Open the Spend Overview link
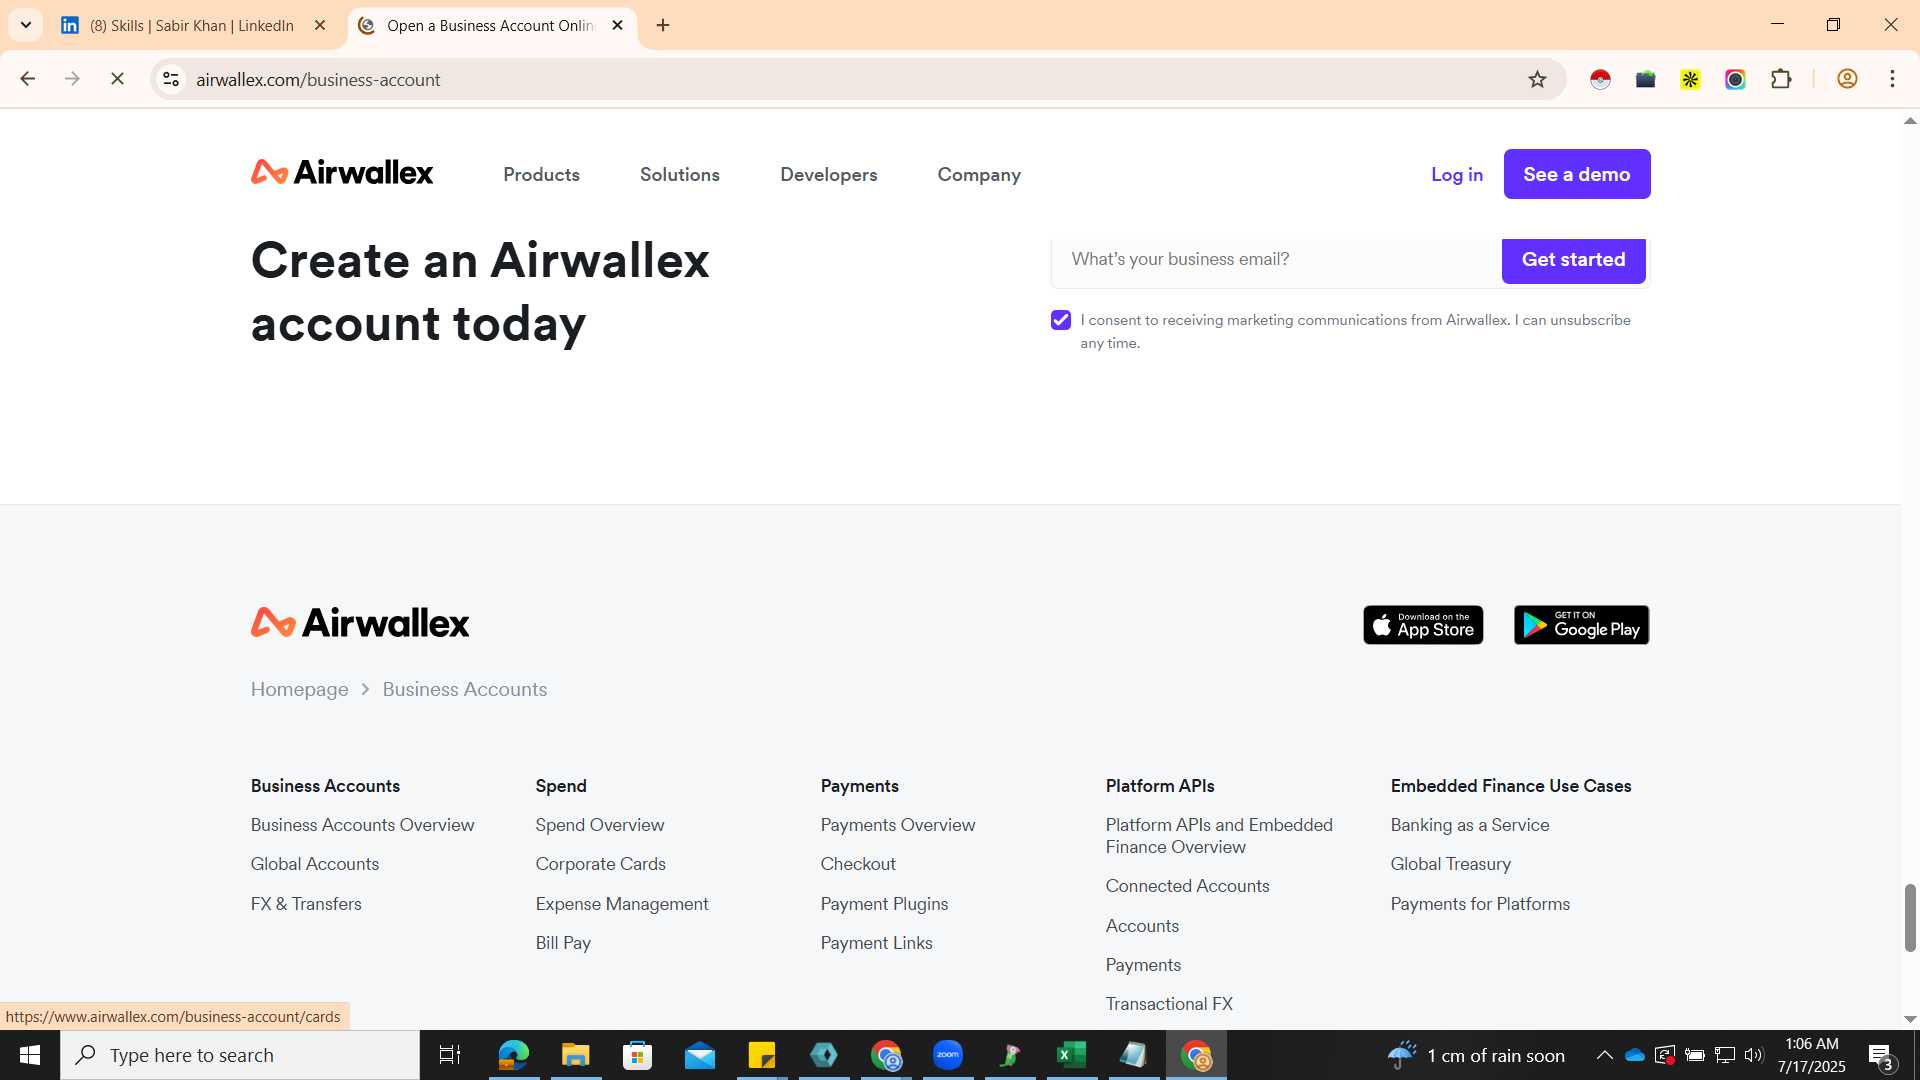This screenshot has height=1080, width=1920. click(x=600, y=825)
